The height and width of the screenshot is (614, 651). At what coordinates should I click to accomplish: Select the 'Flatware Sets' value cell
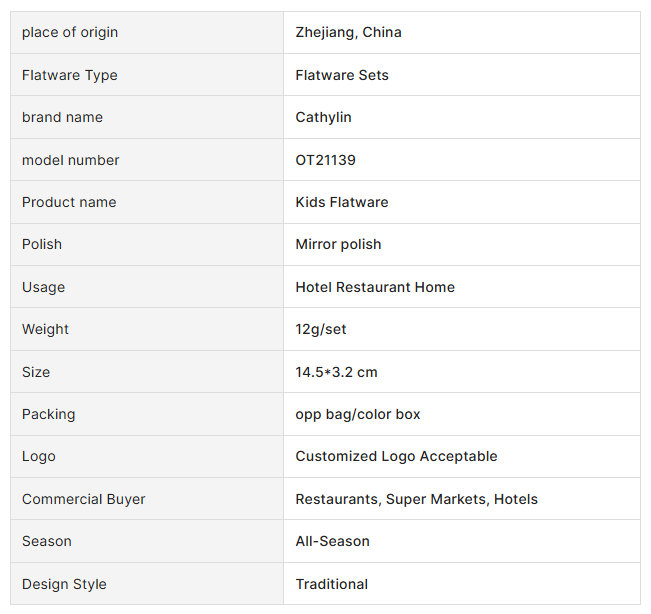point(342,75)
